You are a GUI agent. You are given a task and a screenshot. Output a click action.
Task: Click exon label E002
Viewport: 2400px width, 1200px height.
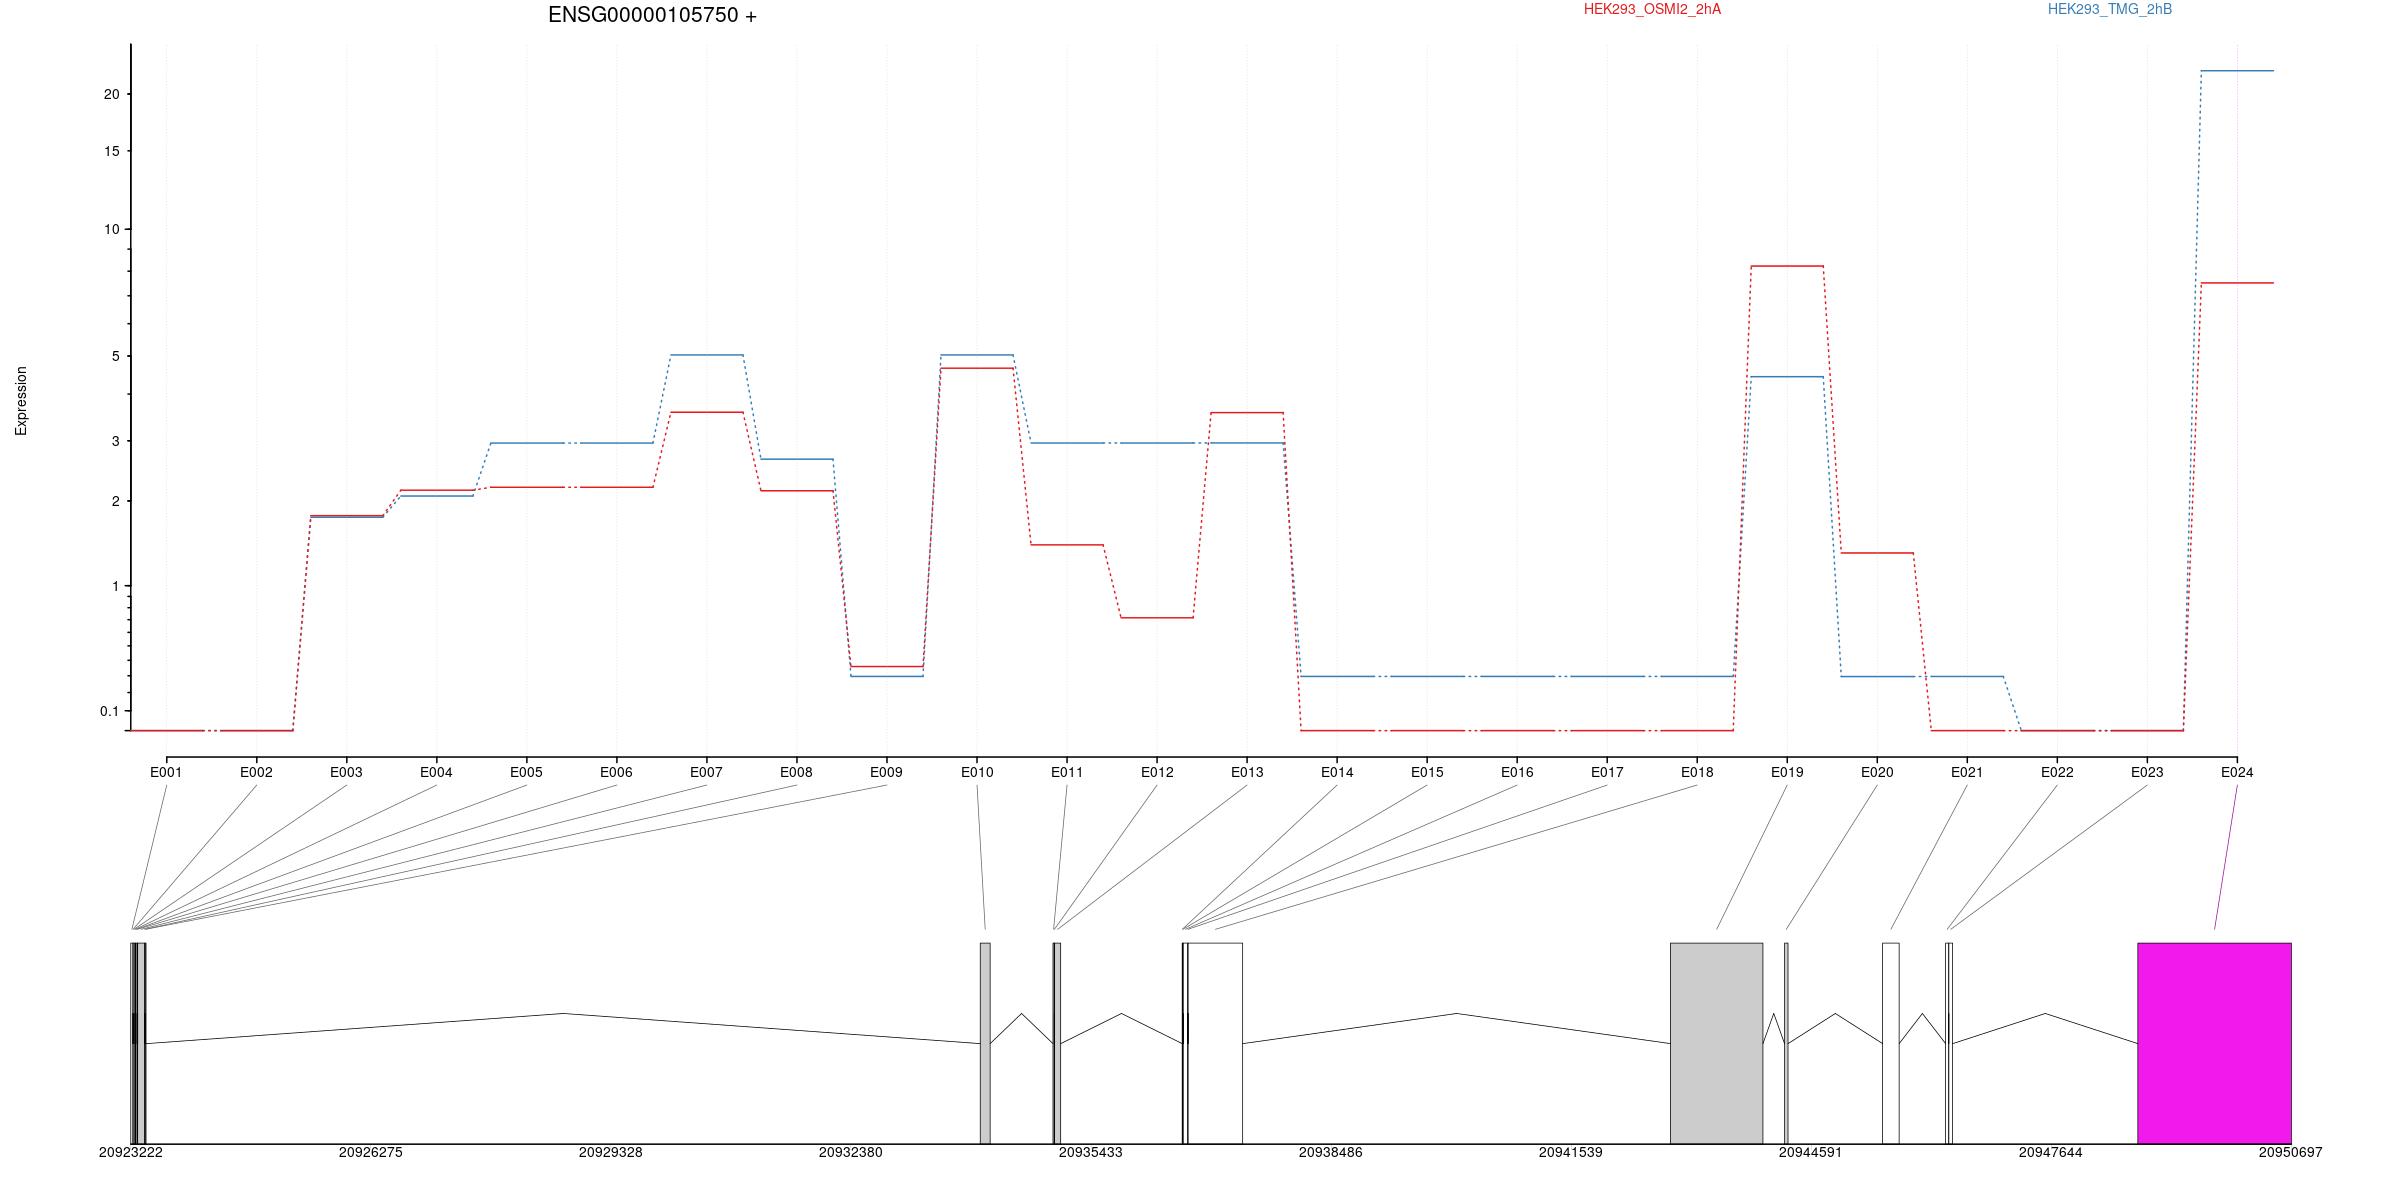pyautogui.click(x=256, y=772)
